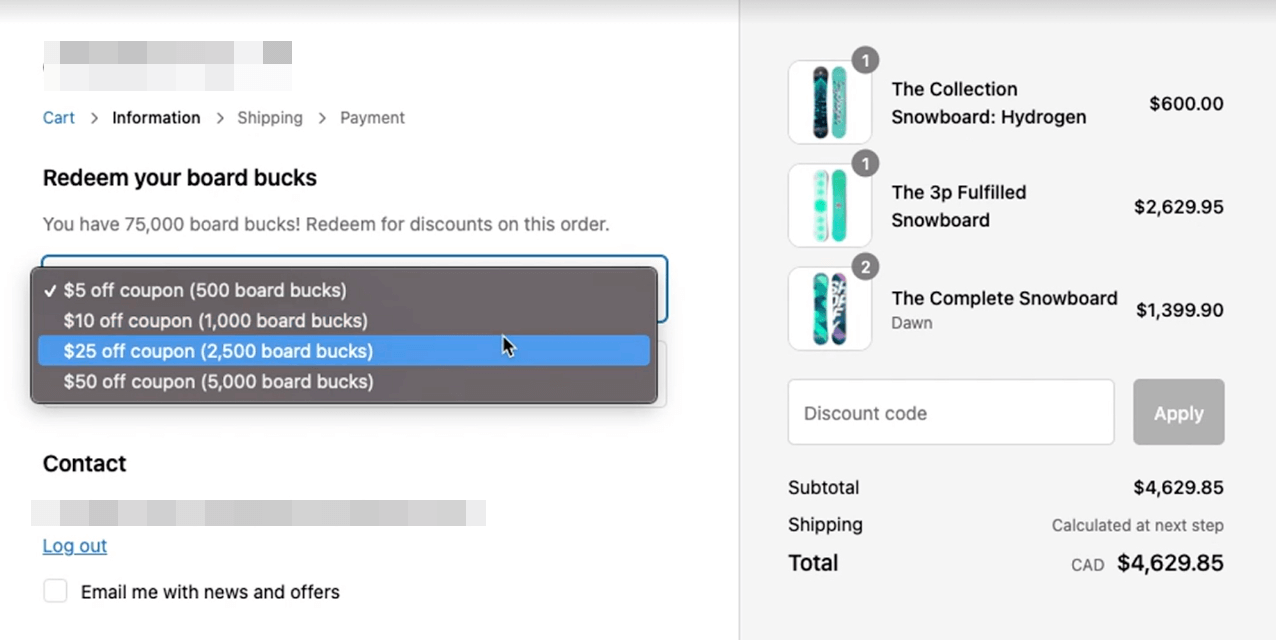Viewport: 1276px width, 640px height.
Task: Click the quantity badge on the 3p Fulfilled Snowboard
Action: point(866,164)
